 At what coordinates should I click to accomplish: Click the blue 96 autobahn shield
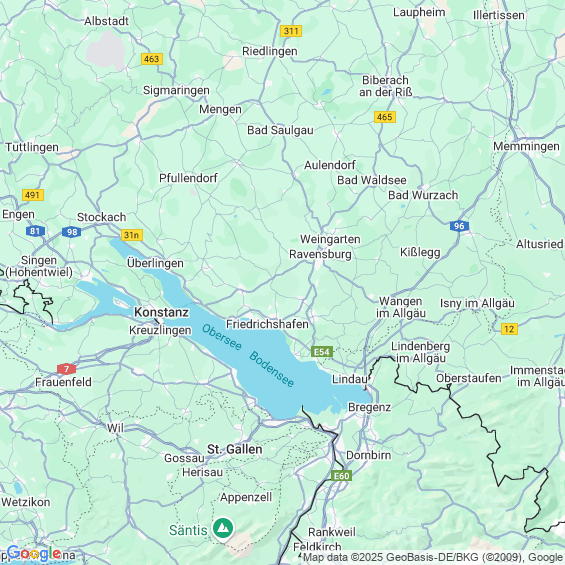point(459,226)
